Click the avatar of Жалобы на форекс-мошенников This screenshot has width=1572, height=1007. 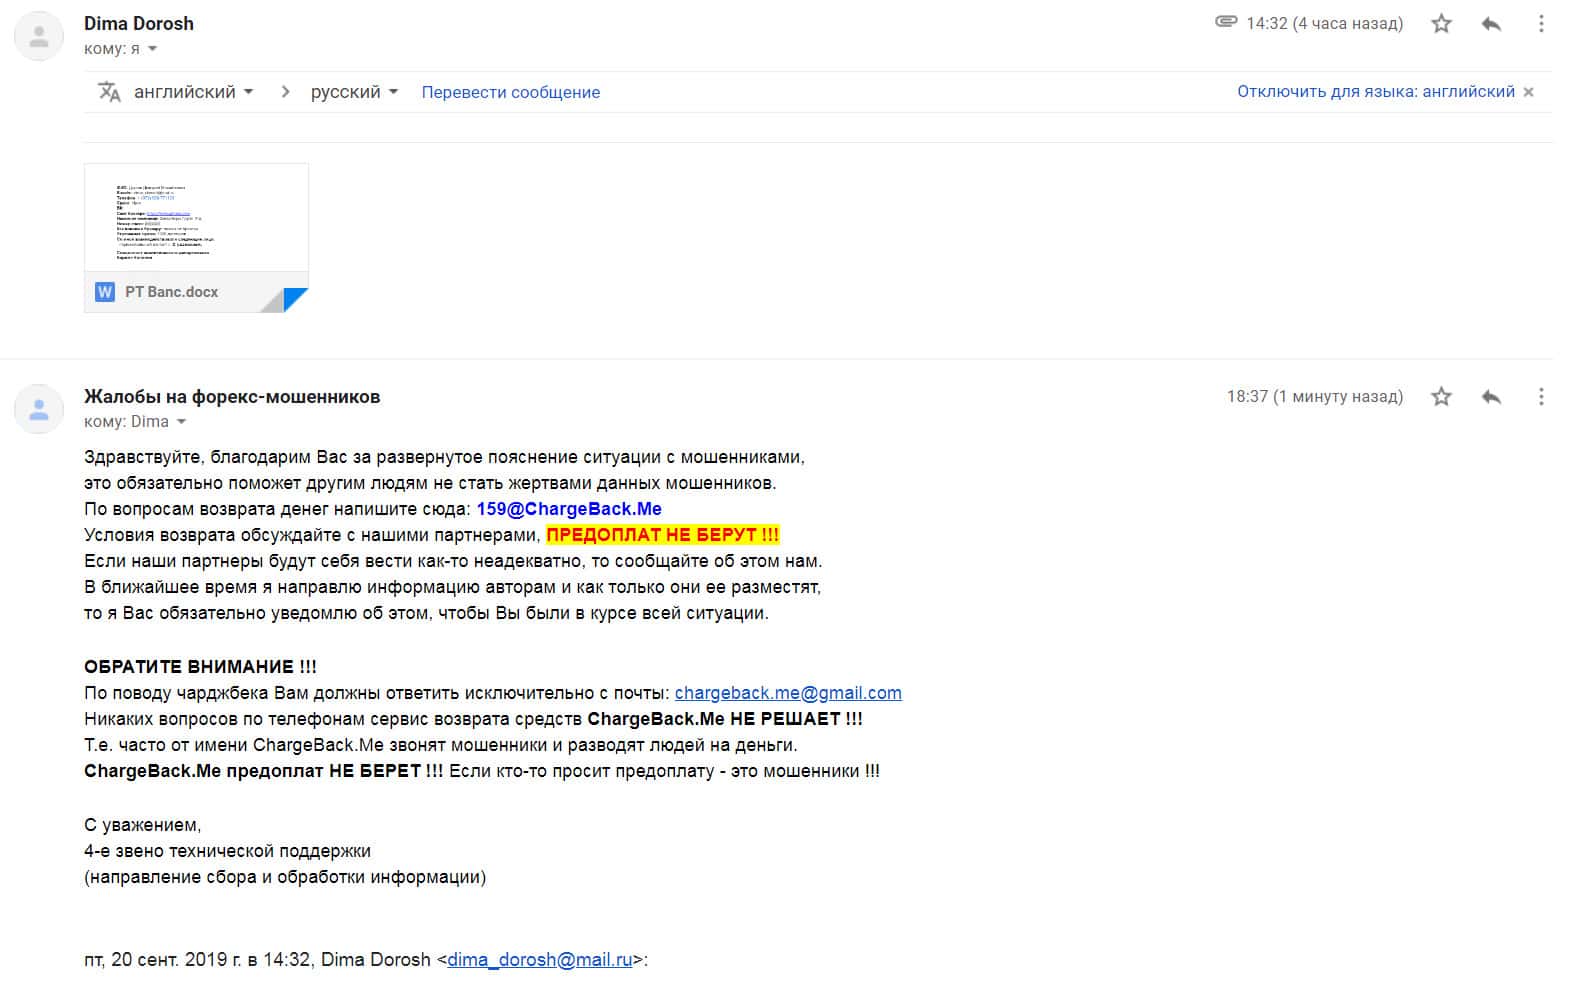click(x=39, y=409)
